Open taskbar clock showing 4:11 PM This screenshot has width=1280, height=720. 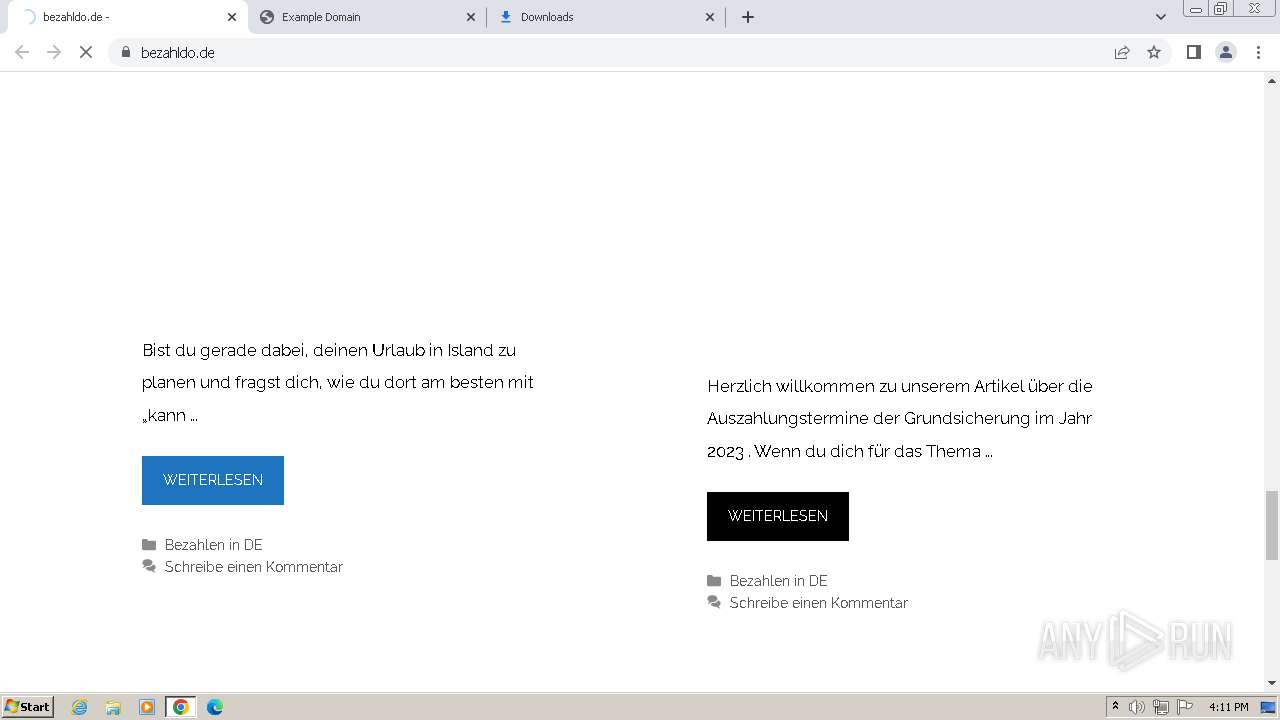coord(1229,707)
